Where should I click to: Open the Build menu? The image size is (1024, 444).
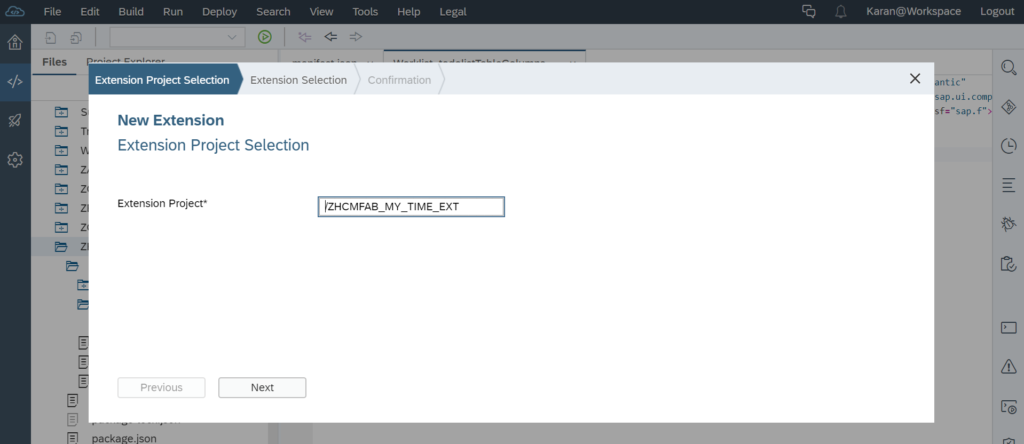(x=131, y=11)
